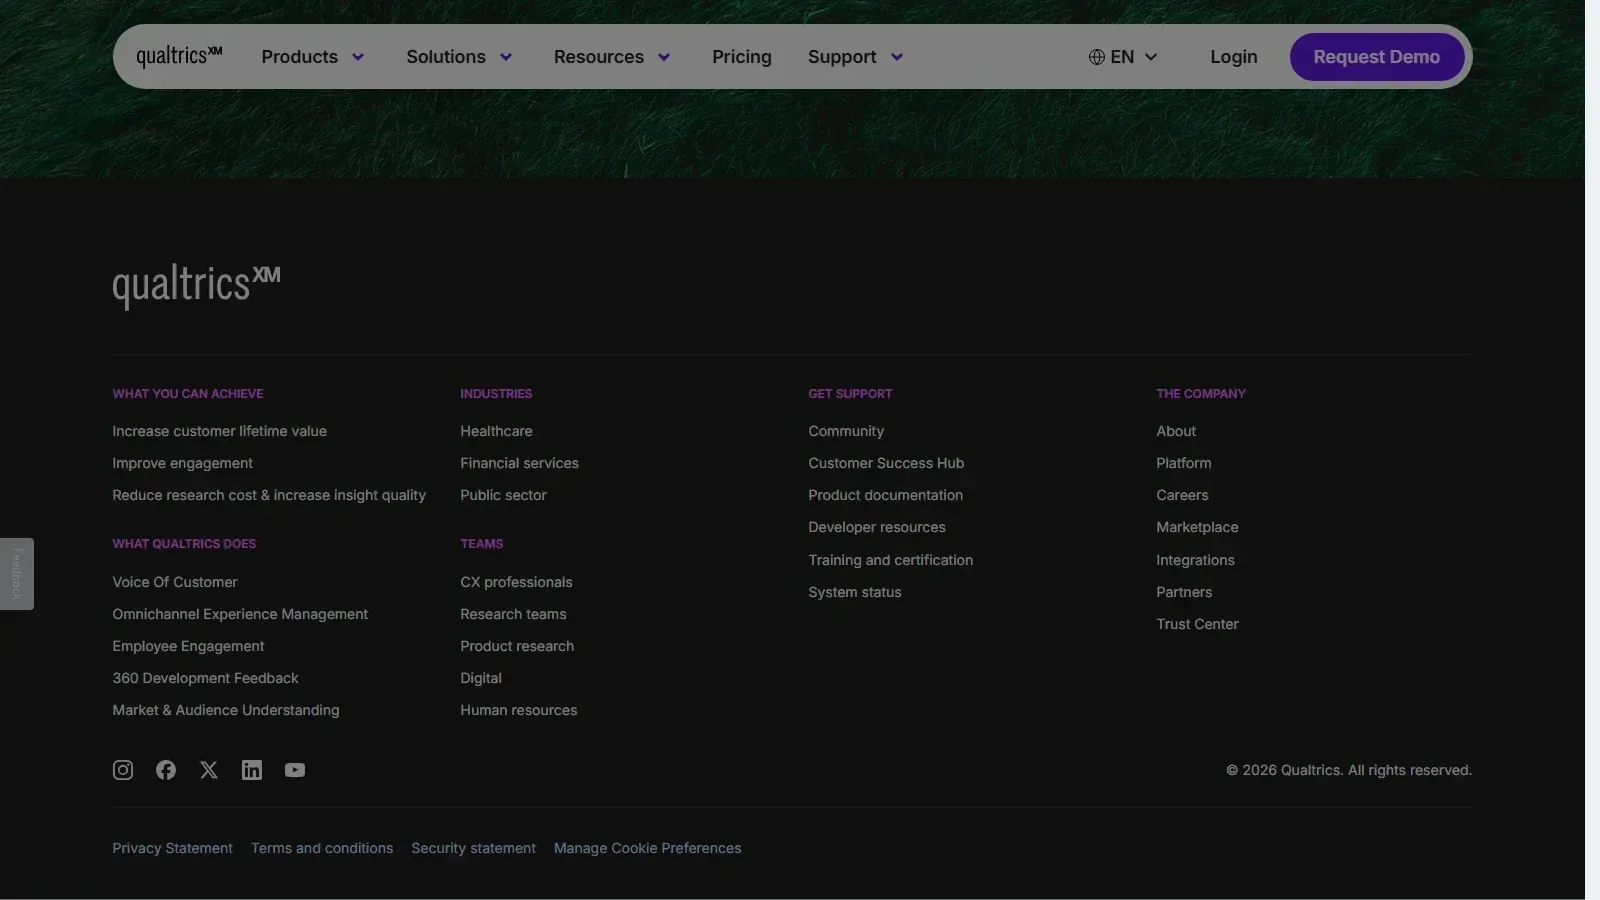Expand the Resources dropdown menu
1600x900 pixels.
pyautogui.click(x=612, y=57)
